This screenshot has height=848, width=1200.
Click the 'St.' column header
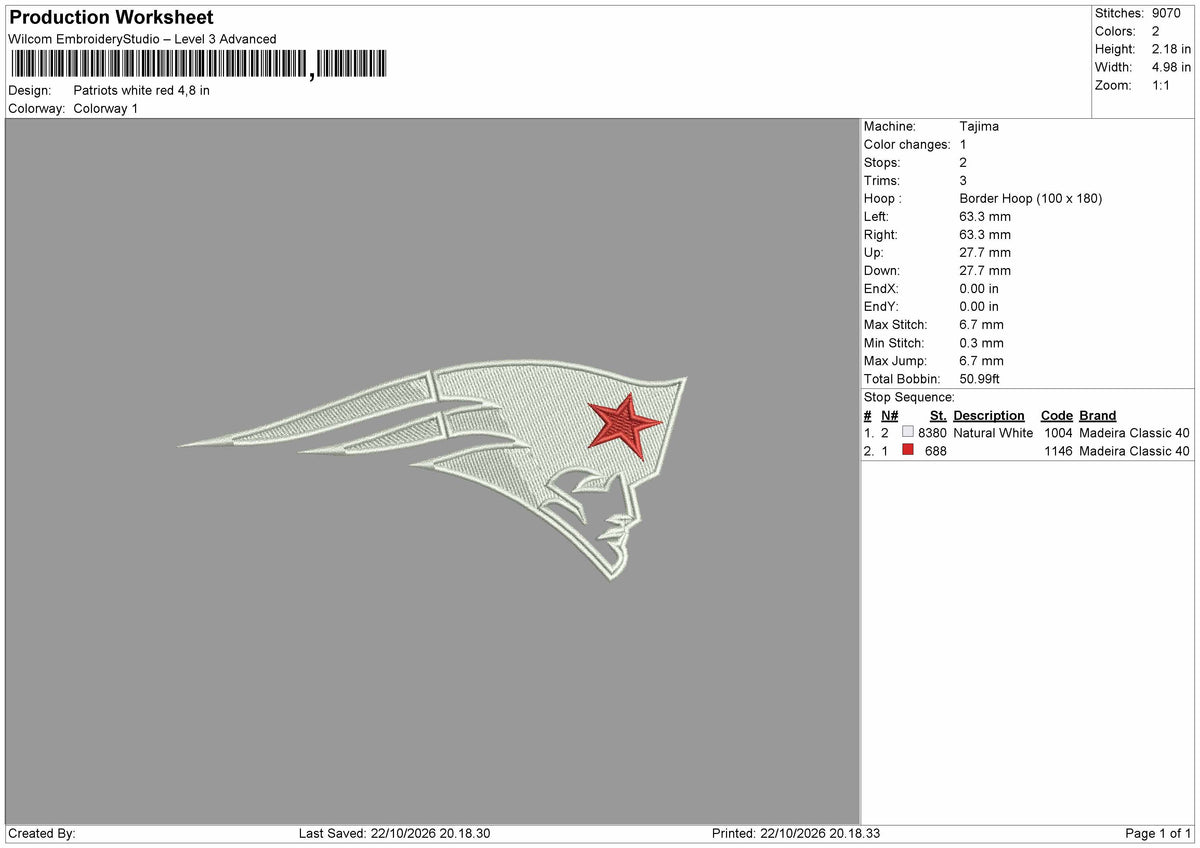[x=938, y=415]
